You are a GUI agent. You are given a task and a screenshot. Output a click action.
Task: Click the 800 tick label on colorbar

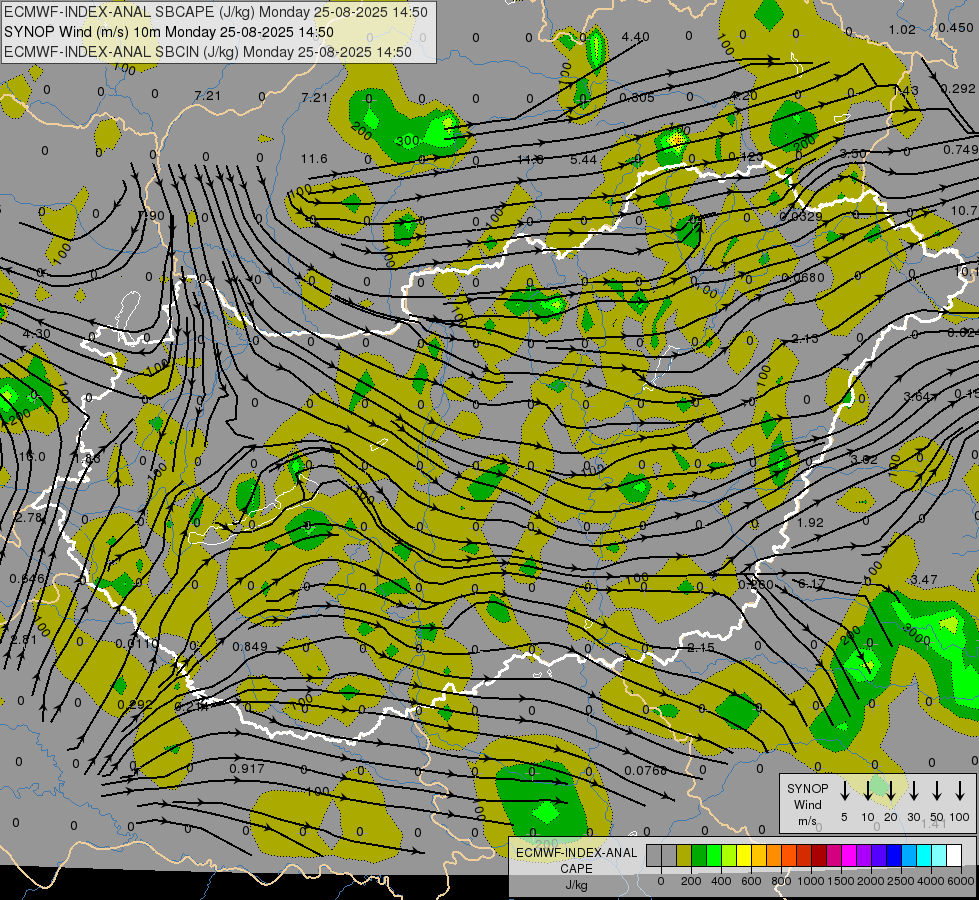[781, 881]
